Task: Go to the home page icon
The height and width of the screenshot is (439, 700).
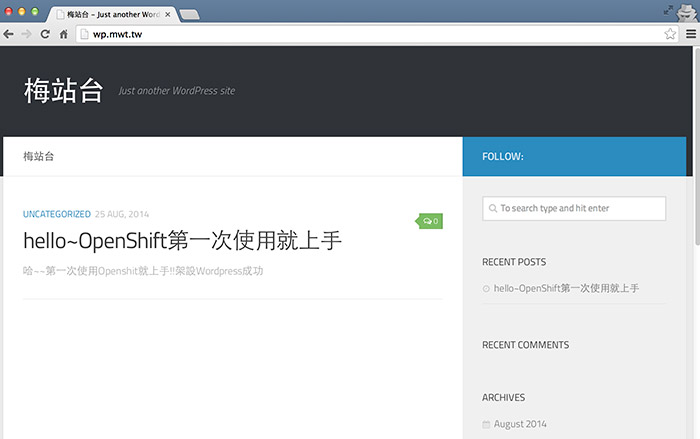Action: coord(64,34)
